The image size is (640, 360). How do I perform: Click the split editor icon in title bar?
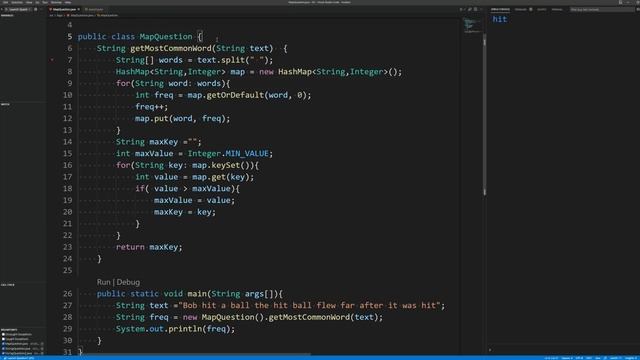pos(476,9)
